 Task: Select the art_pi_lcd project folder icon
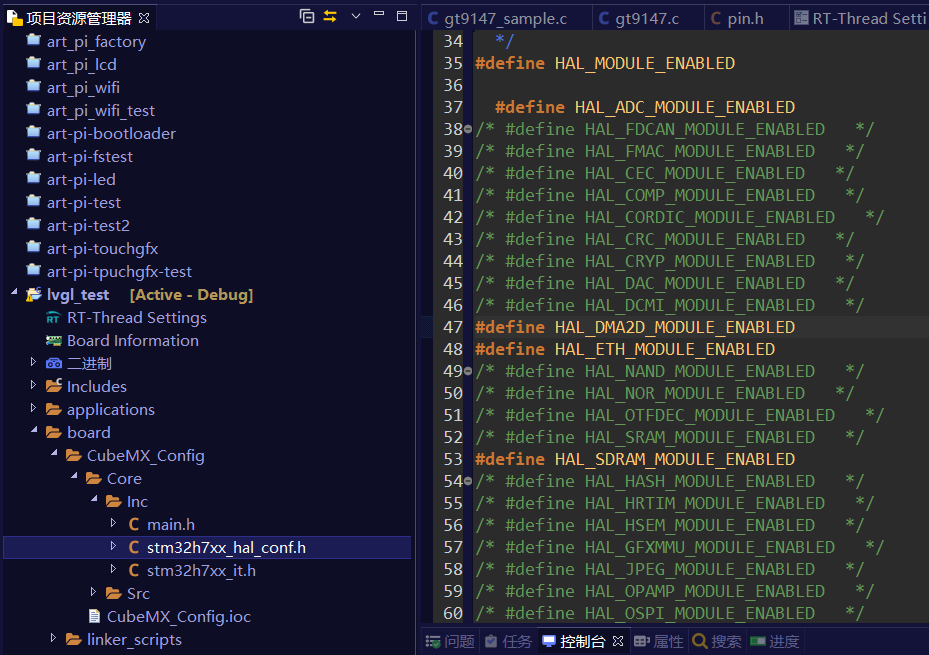[x=34, y=63]
